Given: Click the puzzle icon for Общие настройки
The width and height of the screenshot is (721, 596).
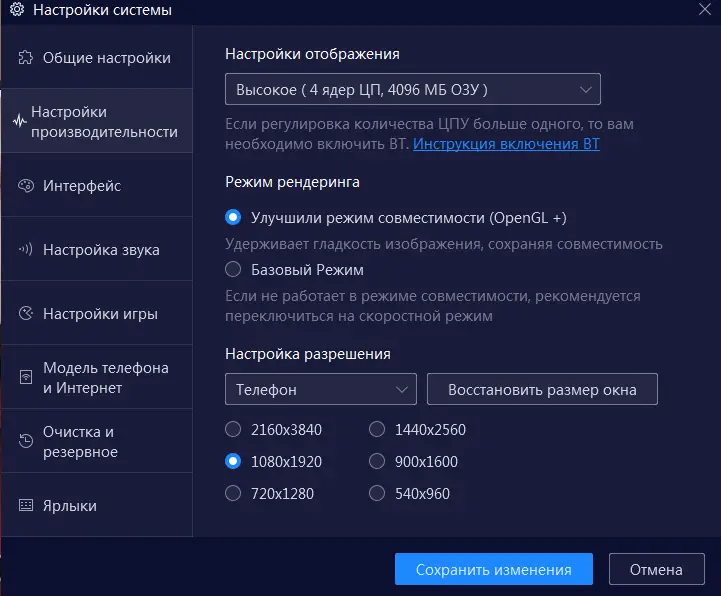Looking at the screenshot, I should 26,57.
